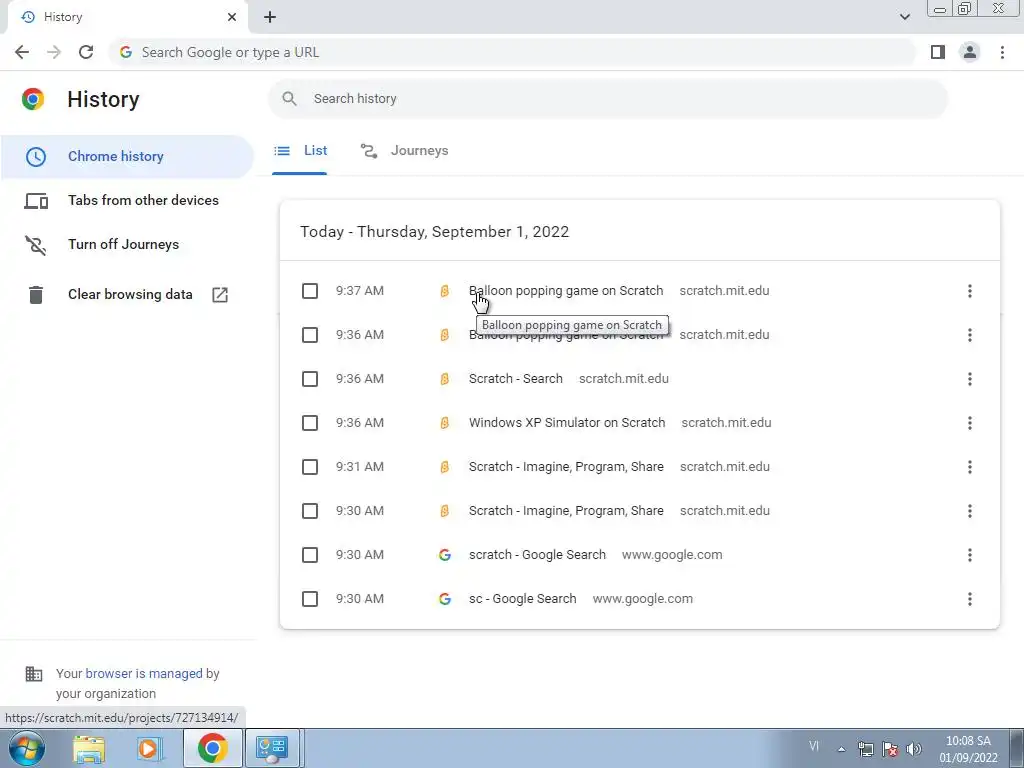Click 9:36 AM Balloon row domain scratch.mit.edu
Screen dimensions: 1024x768
[724, 335]
